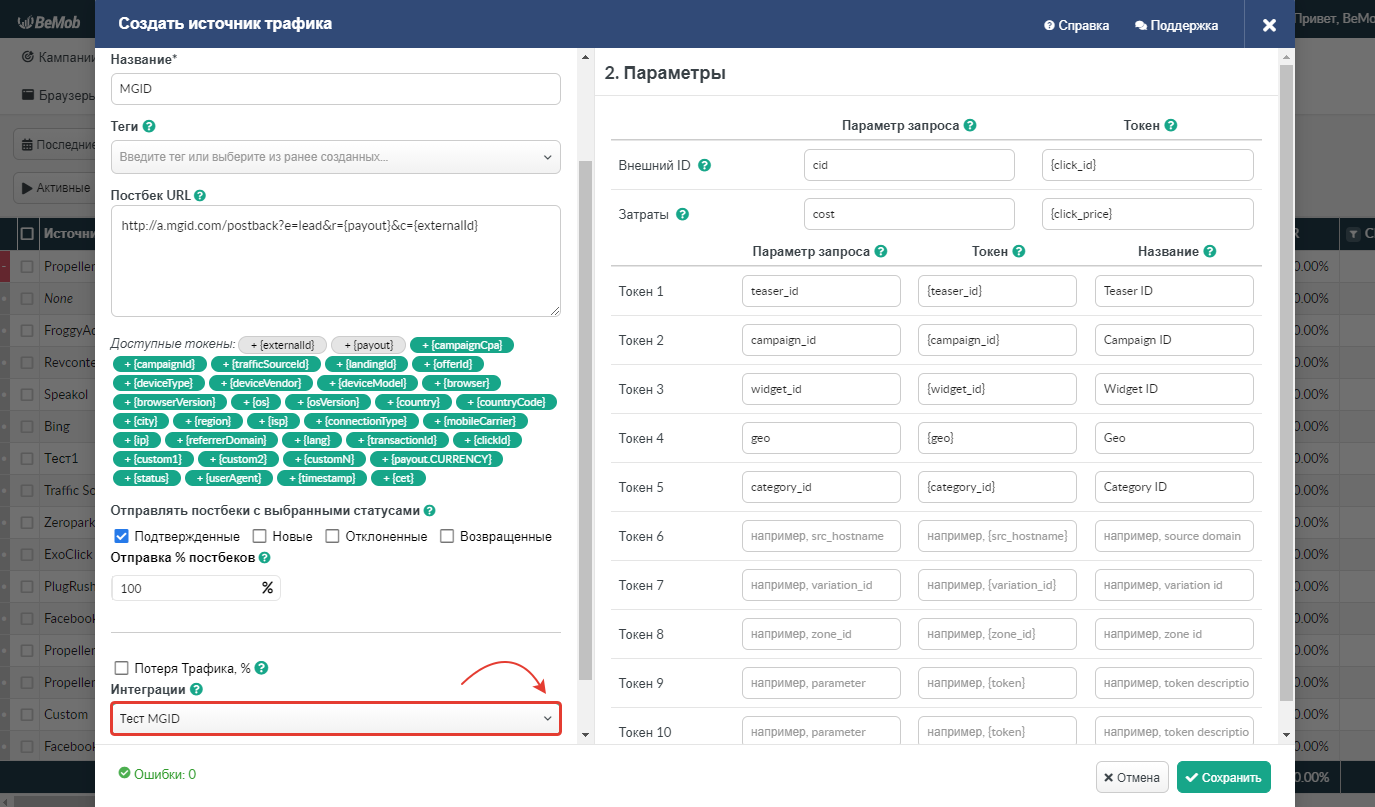This screenshot has width=1375, height=807.
Task: Check the Подтвержденные status checkbox
Action: coord(122,536)
